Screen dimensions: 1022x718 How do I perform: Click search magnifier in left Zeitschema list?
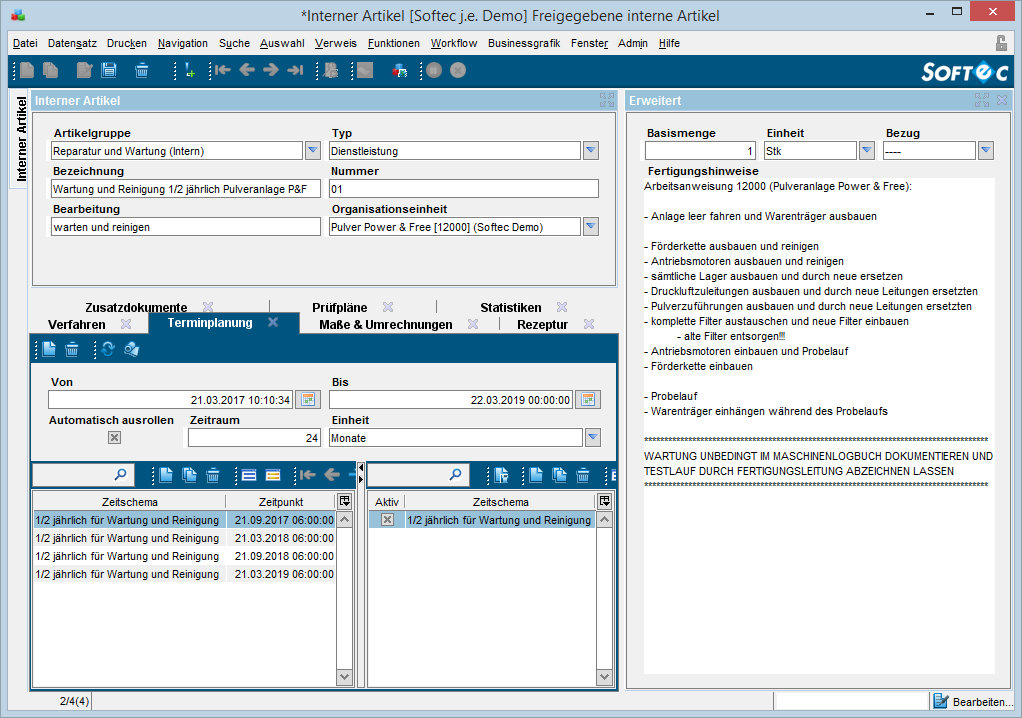coord(121,475)
